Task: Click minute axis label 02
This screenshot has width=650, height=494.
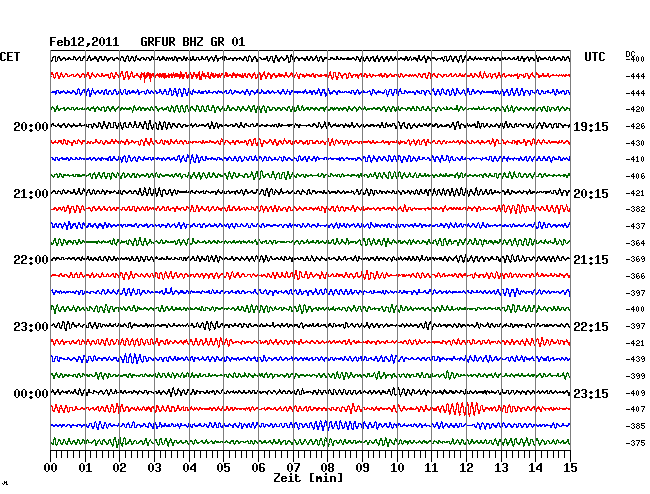Action: pos(119,468)
